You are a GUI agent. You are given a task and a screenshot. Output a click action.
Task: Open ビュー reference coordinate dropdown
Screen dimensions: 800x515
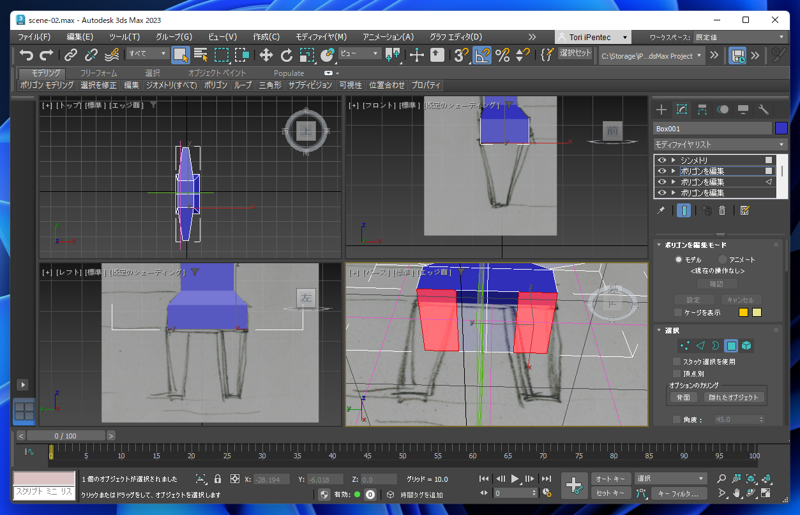point(359,53)
